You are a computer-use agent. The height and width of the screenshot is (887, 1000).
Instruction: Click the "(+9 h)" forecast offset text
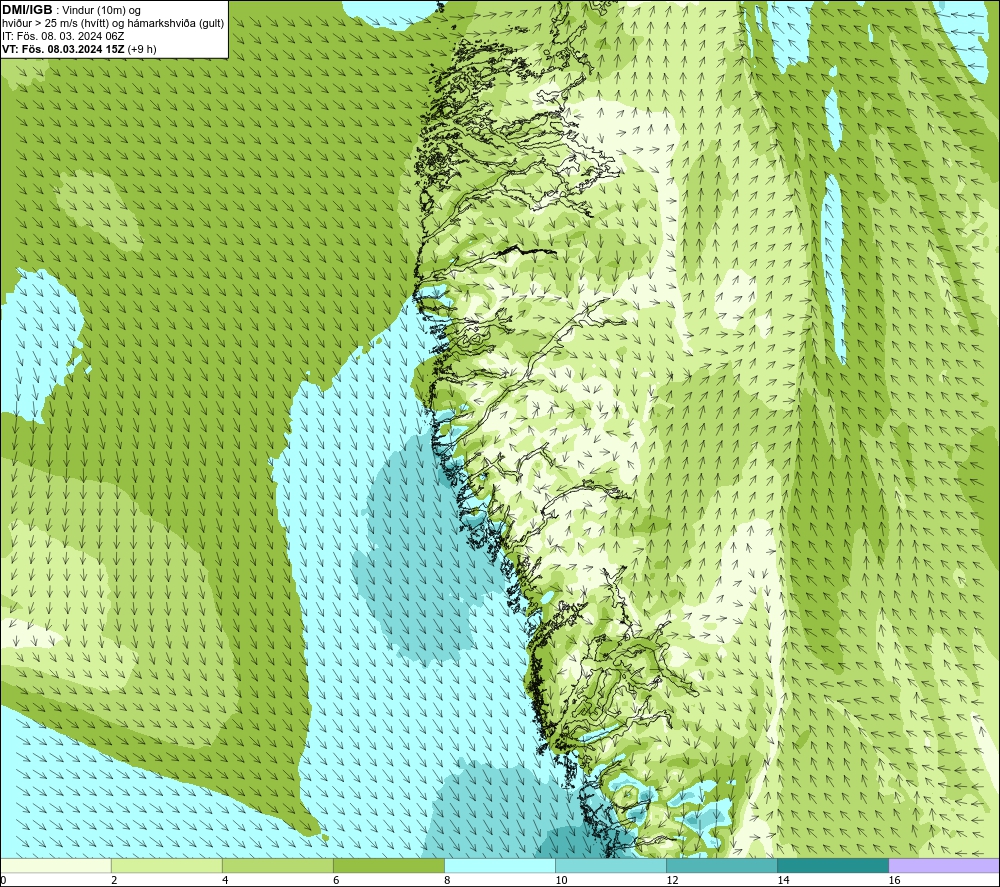tap(142, 49)
